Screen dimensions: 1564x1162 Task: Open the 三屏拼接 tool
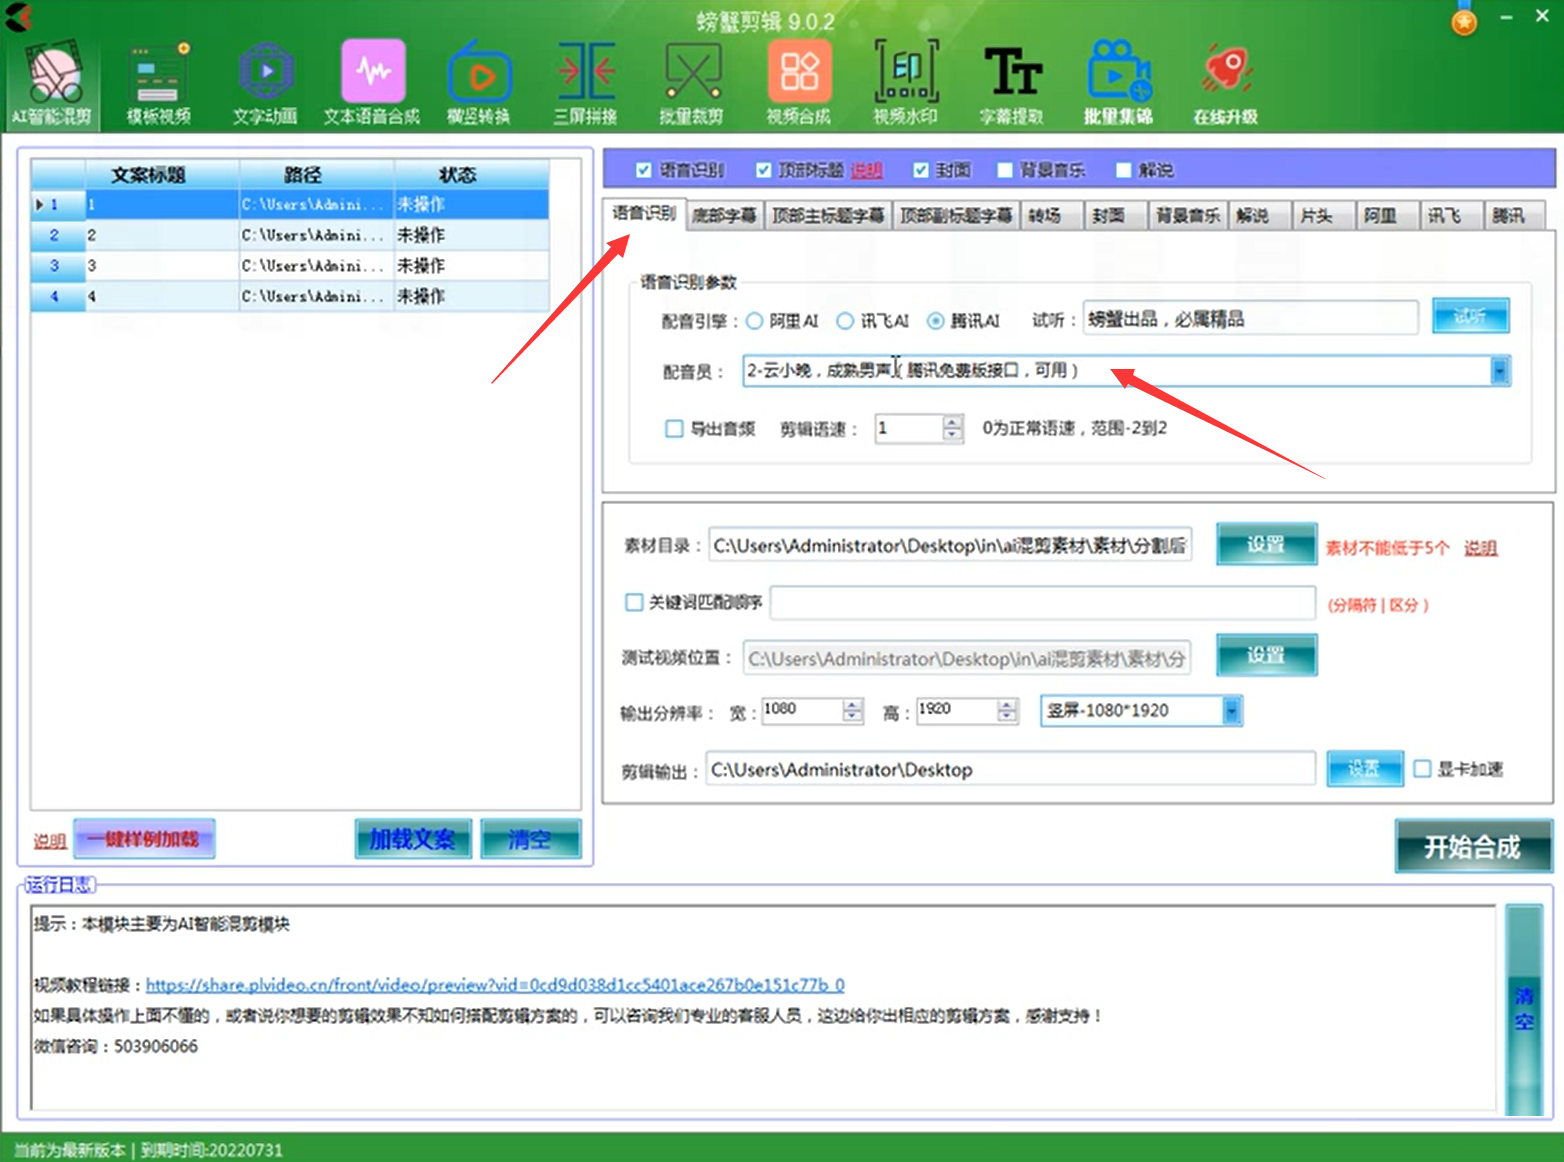tap(585, 84)
